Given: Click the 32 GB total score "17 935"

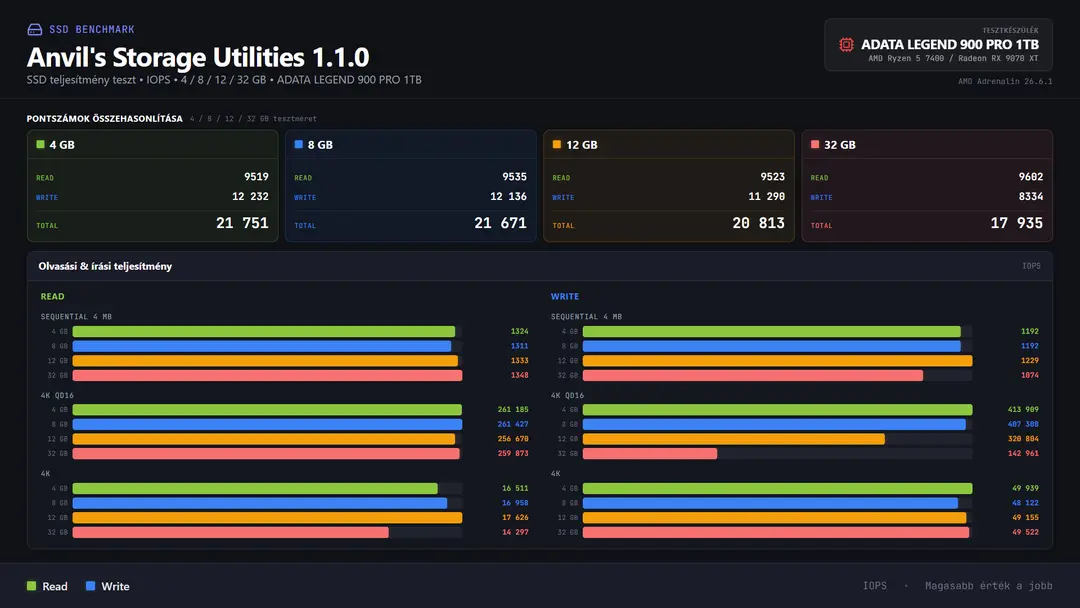Looking at the screenshot, I should pyautogui.click(x=1017, y=223).
